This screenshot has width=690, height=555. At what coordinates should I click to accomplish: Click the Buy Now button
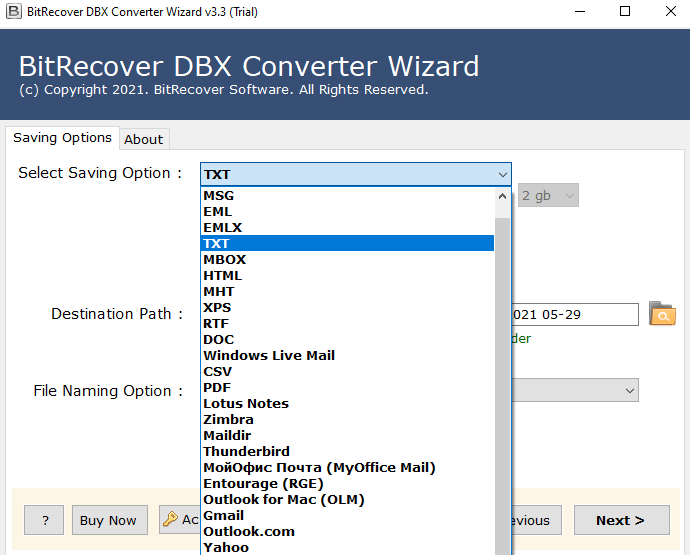point(110,520)
